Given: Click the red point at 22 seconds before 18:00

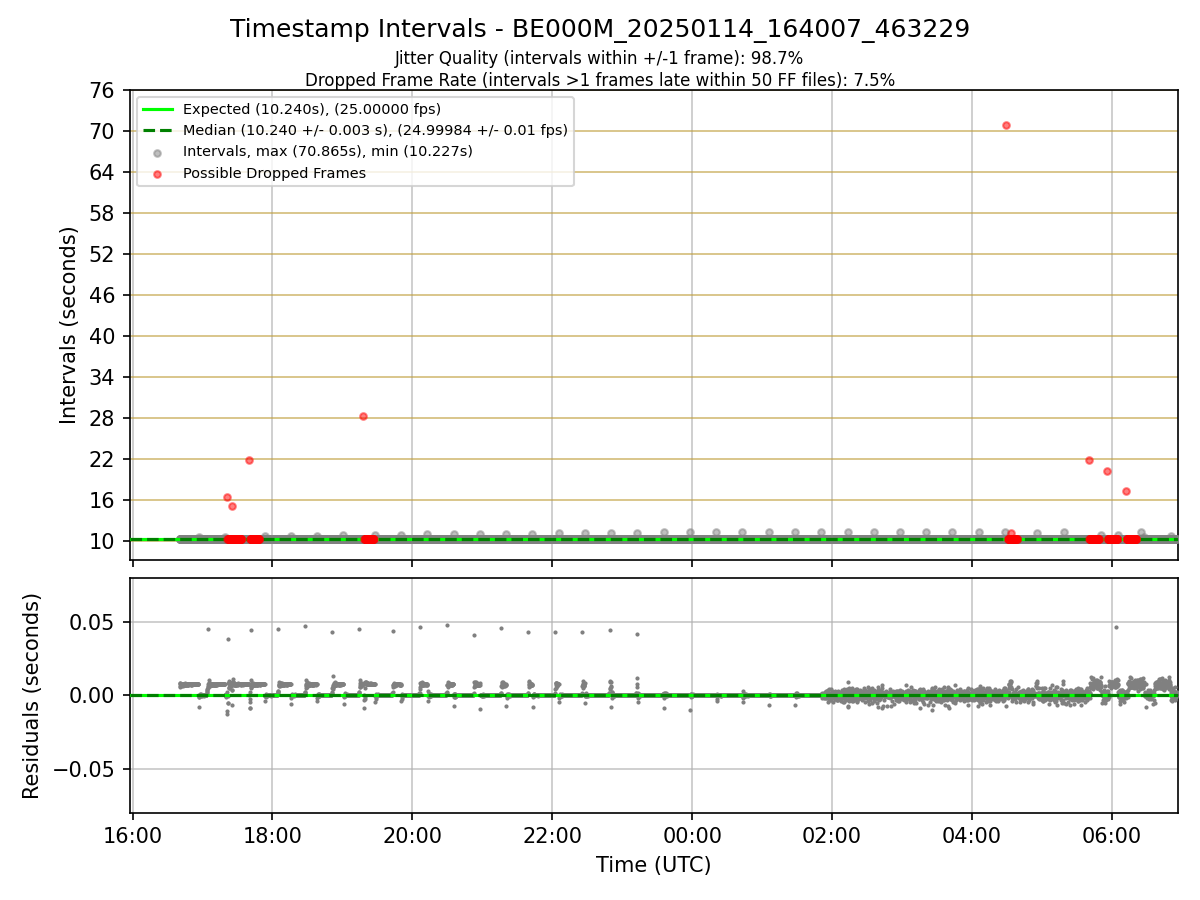Looking at the screenshot, I should [x=249, y=460].
